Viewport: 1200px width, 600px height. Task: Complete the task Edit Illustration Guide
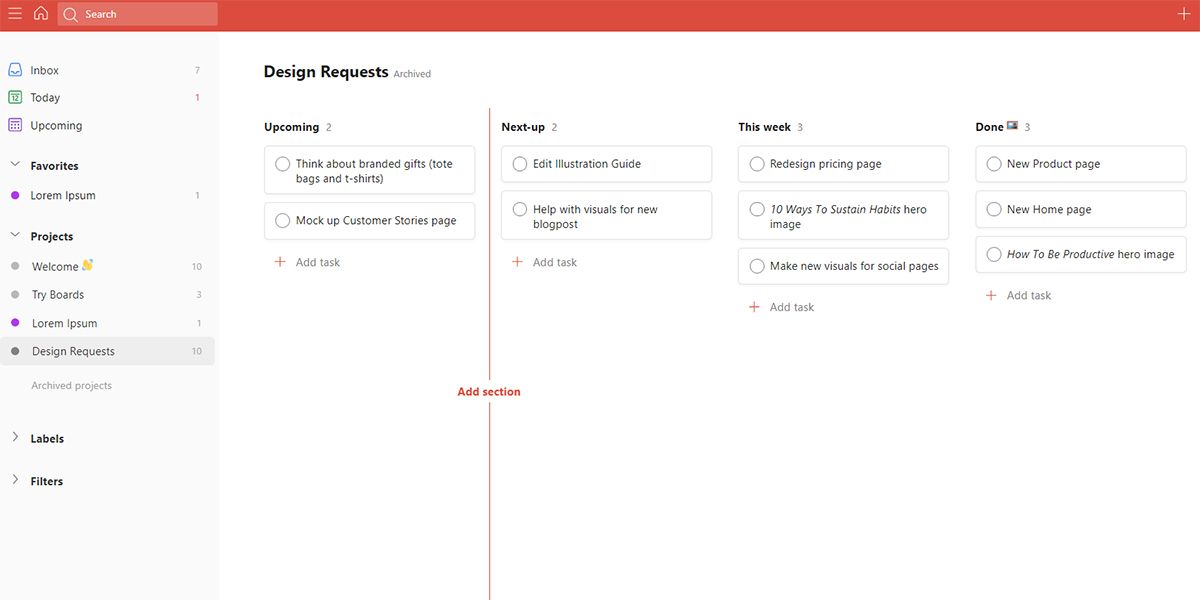520,163
